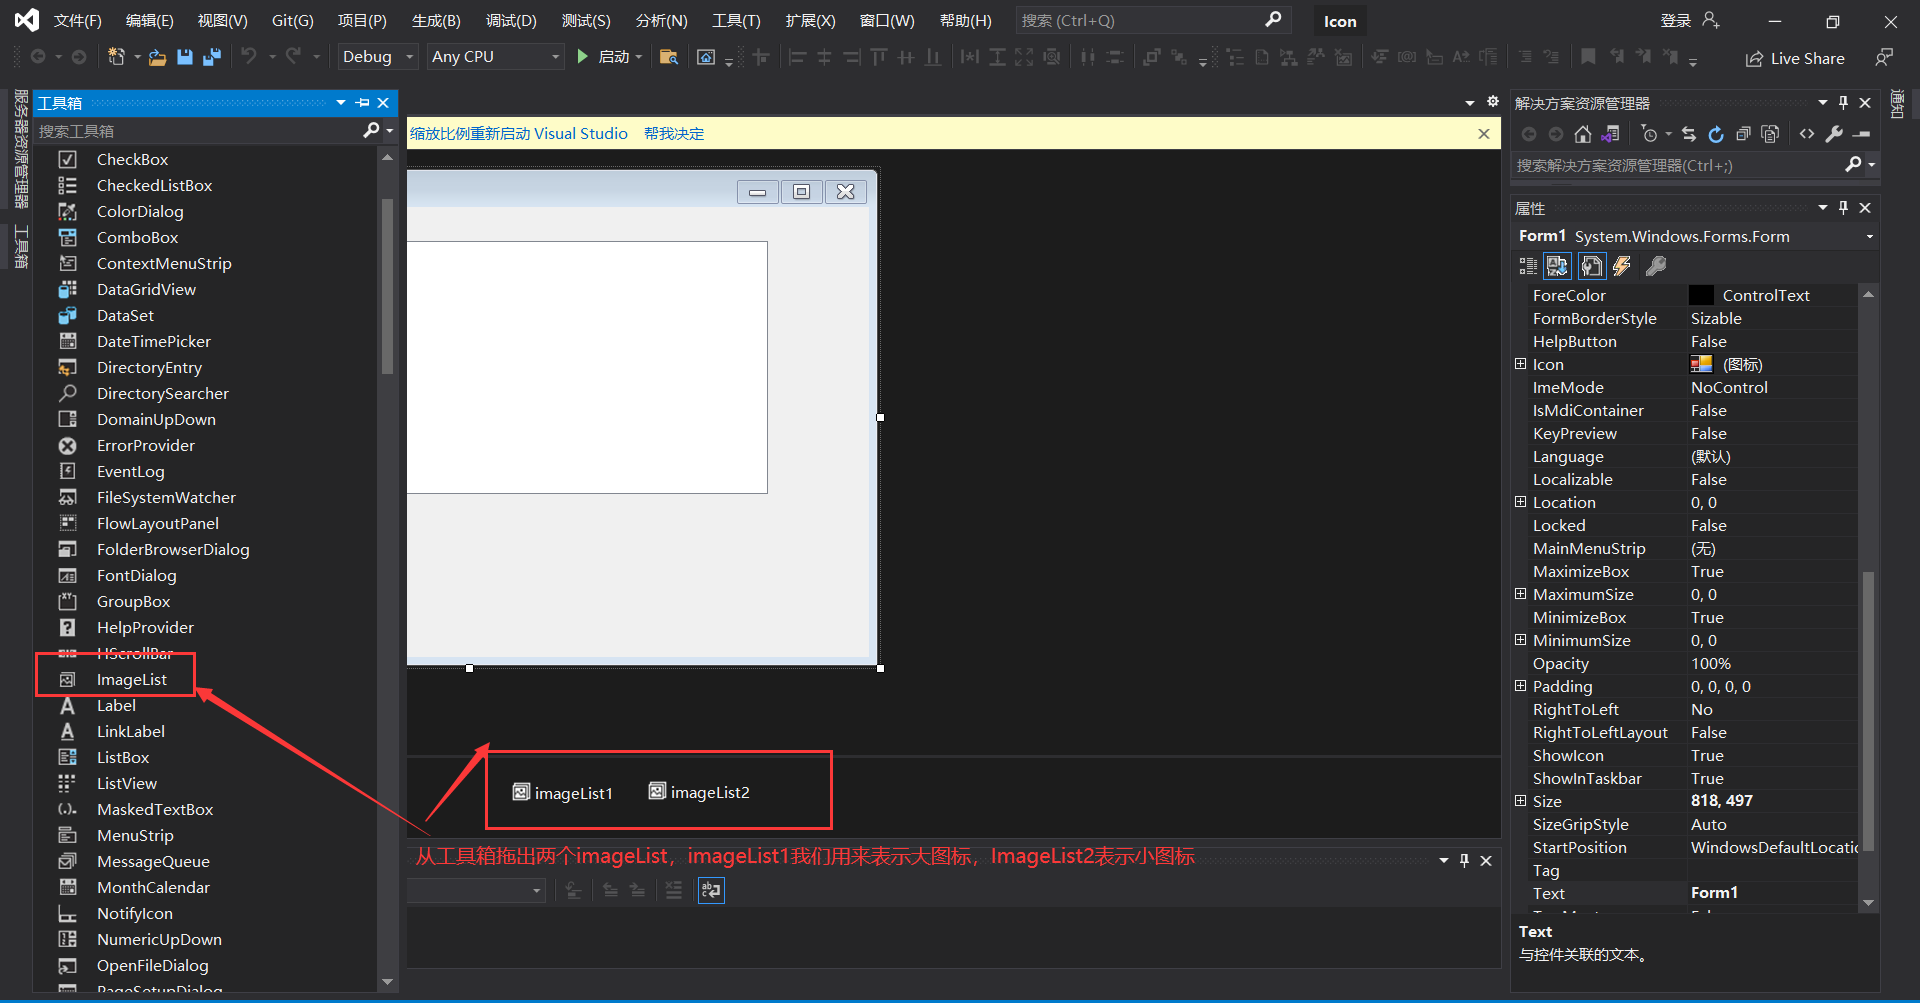Click the settings gear above the designer
The width and height of the screenshot is (1920, 1003).
coord(1493,102)
